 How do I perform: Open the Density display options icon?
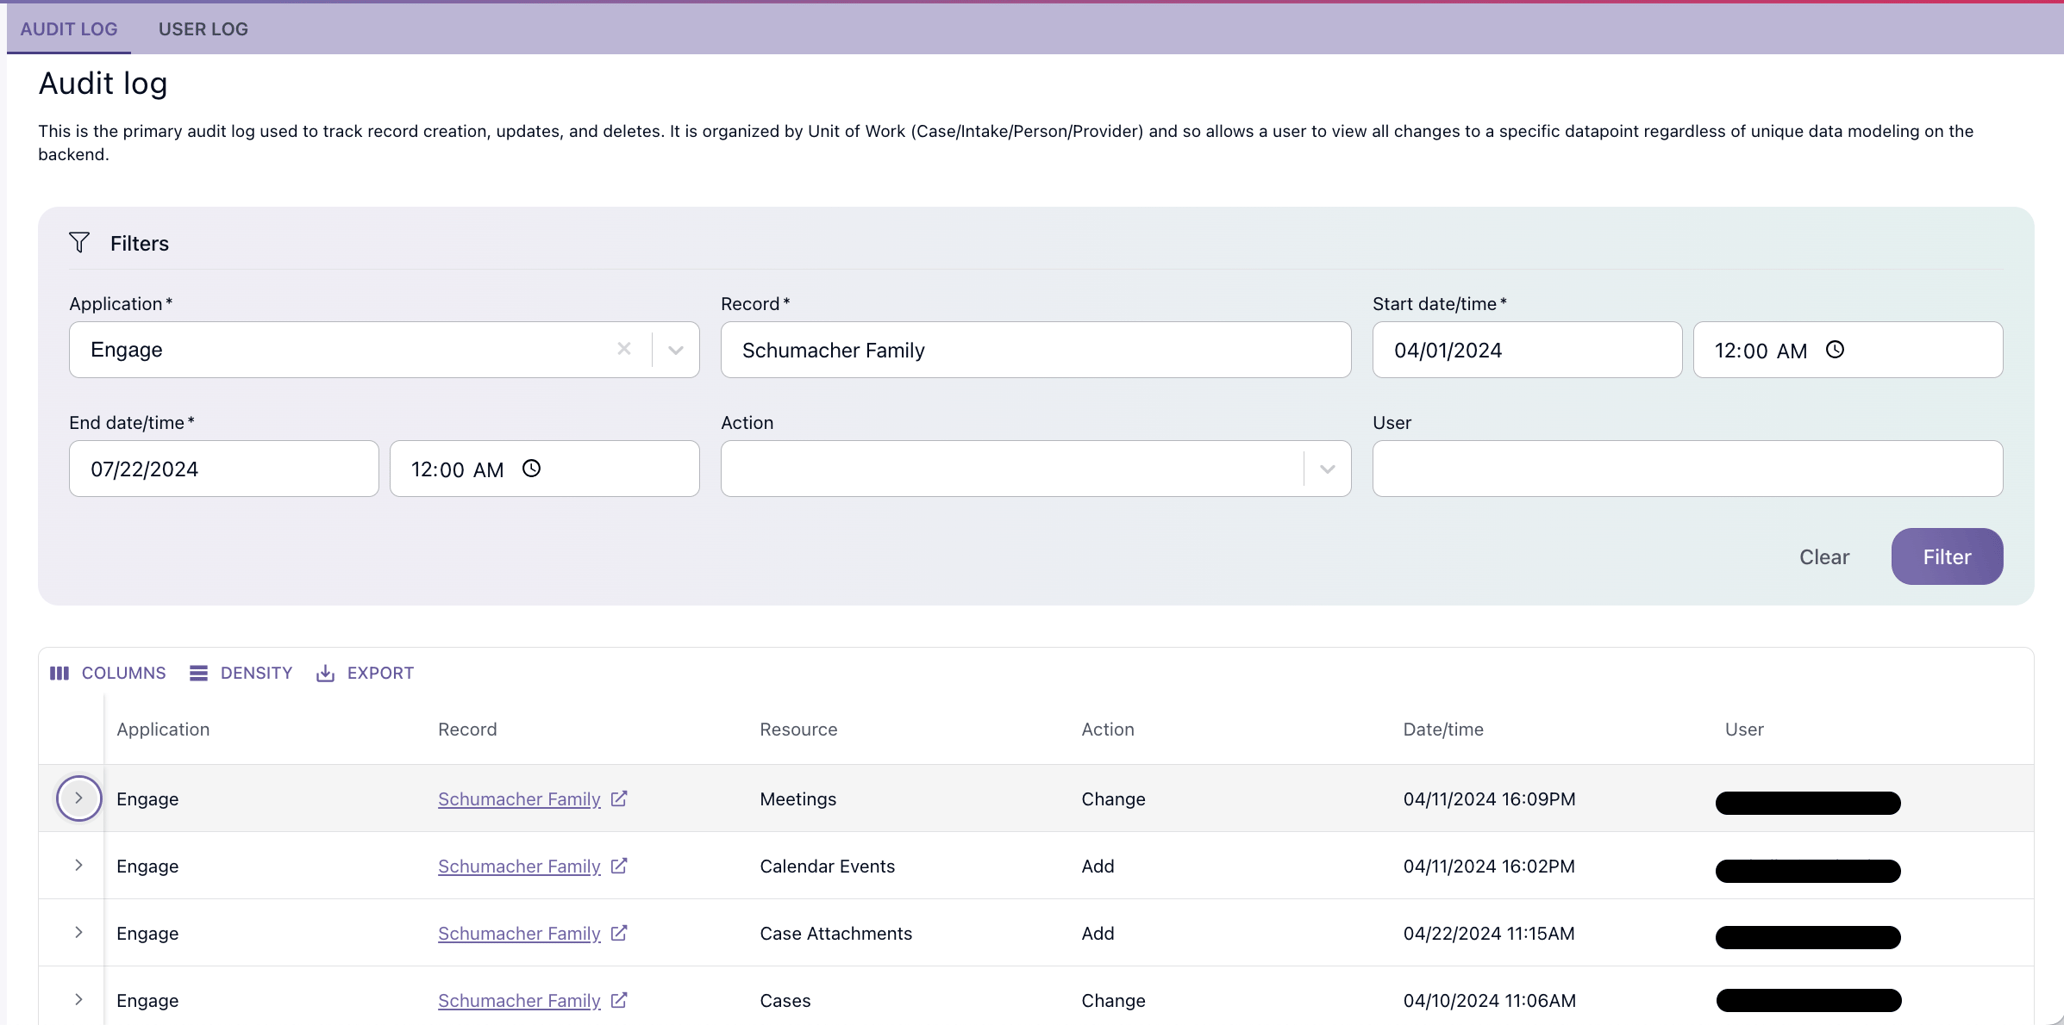pos(198,672)
